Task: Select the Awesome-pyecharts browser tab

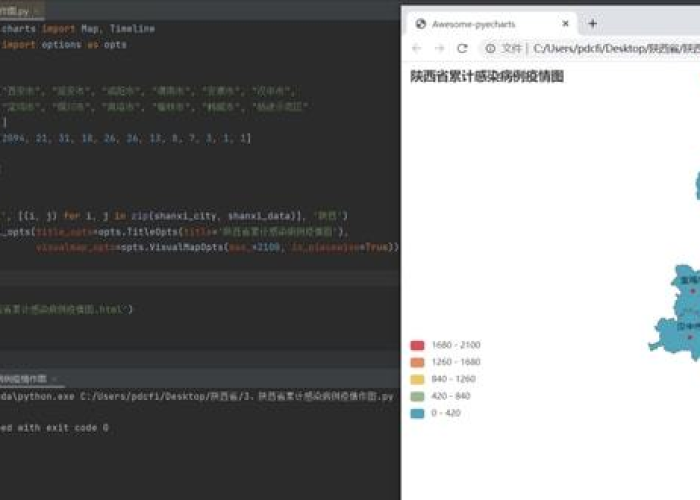Action: (x=492, y=24)
